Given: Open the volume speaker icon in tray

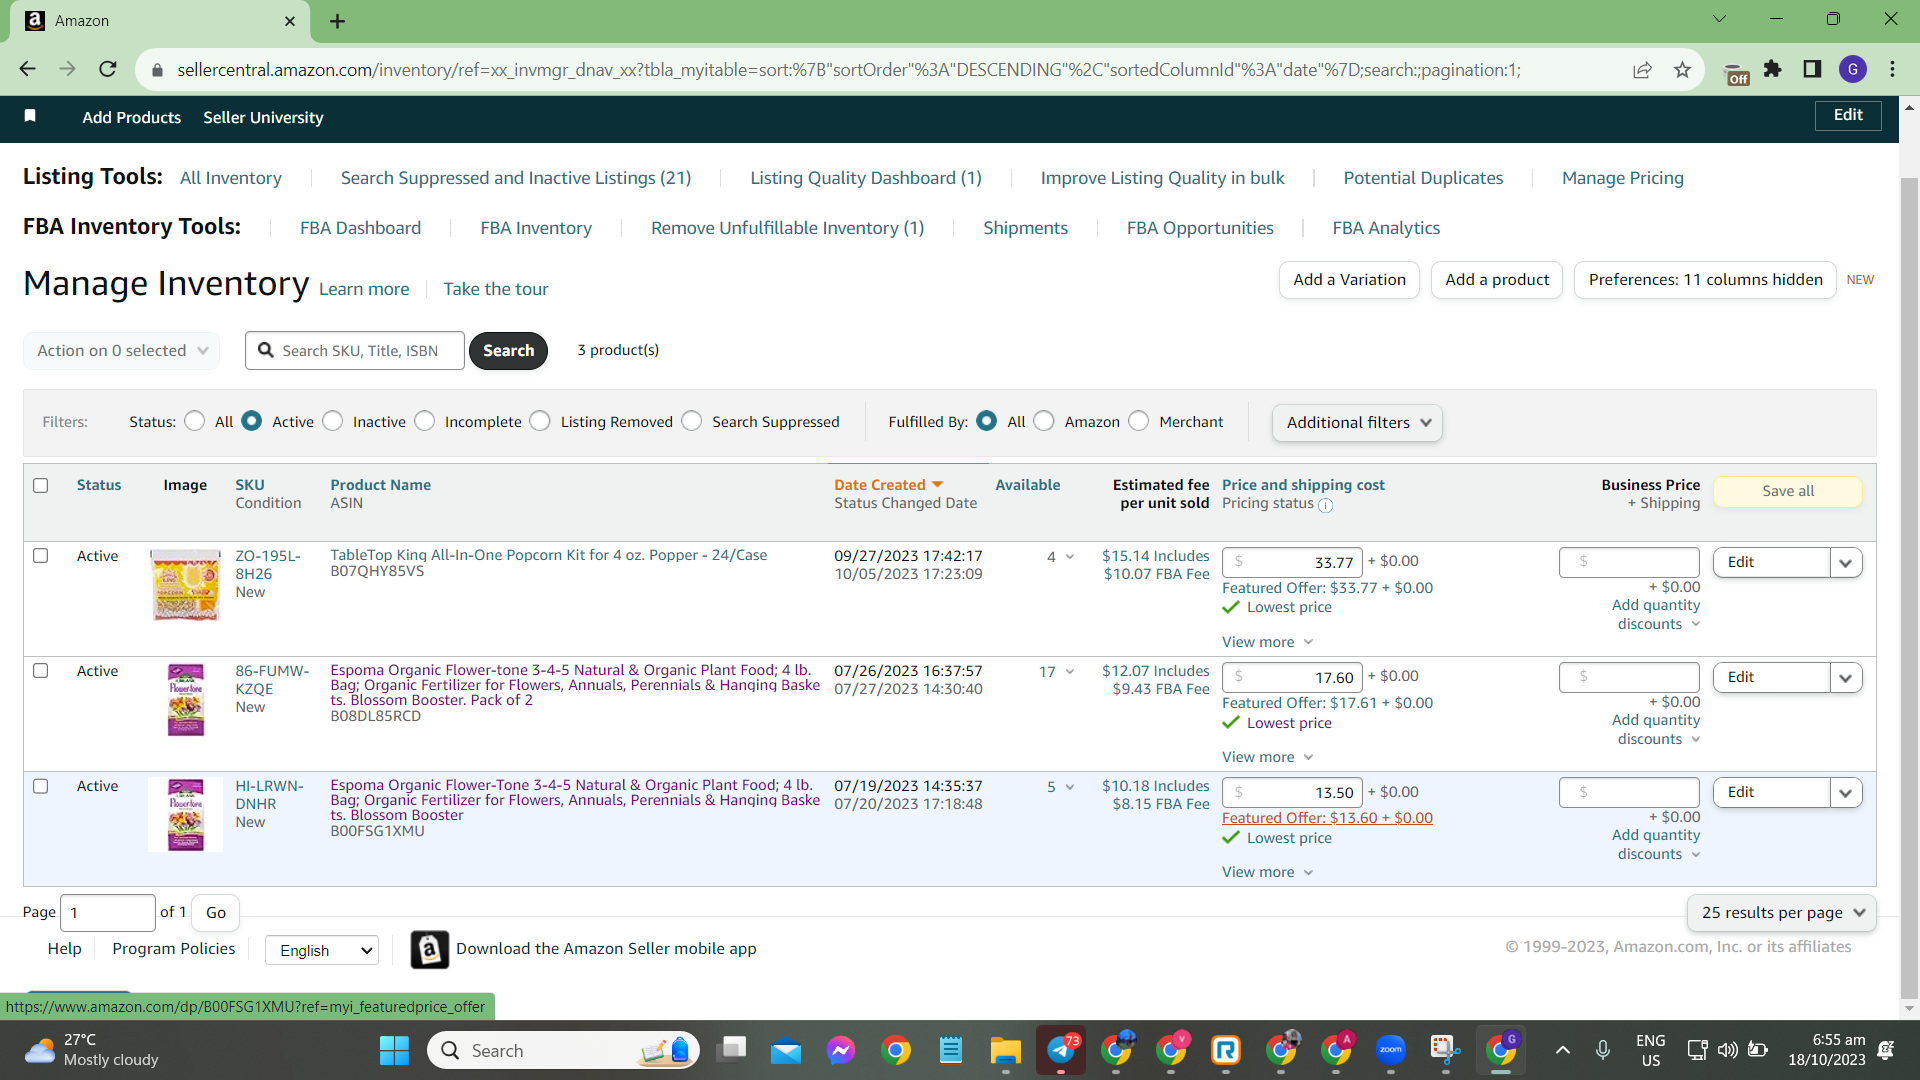Looking at the screenshot, I should click(1727, 1050).
